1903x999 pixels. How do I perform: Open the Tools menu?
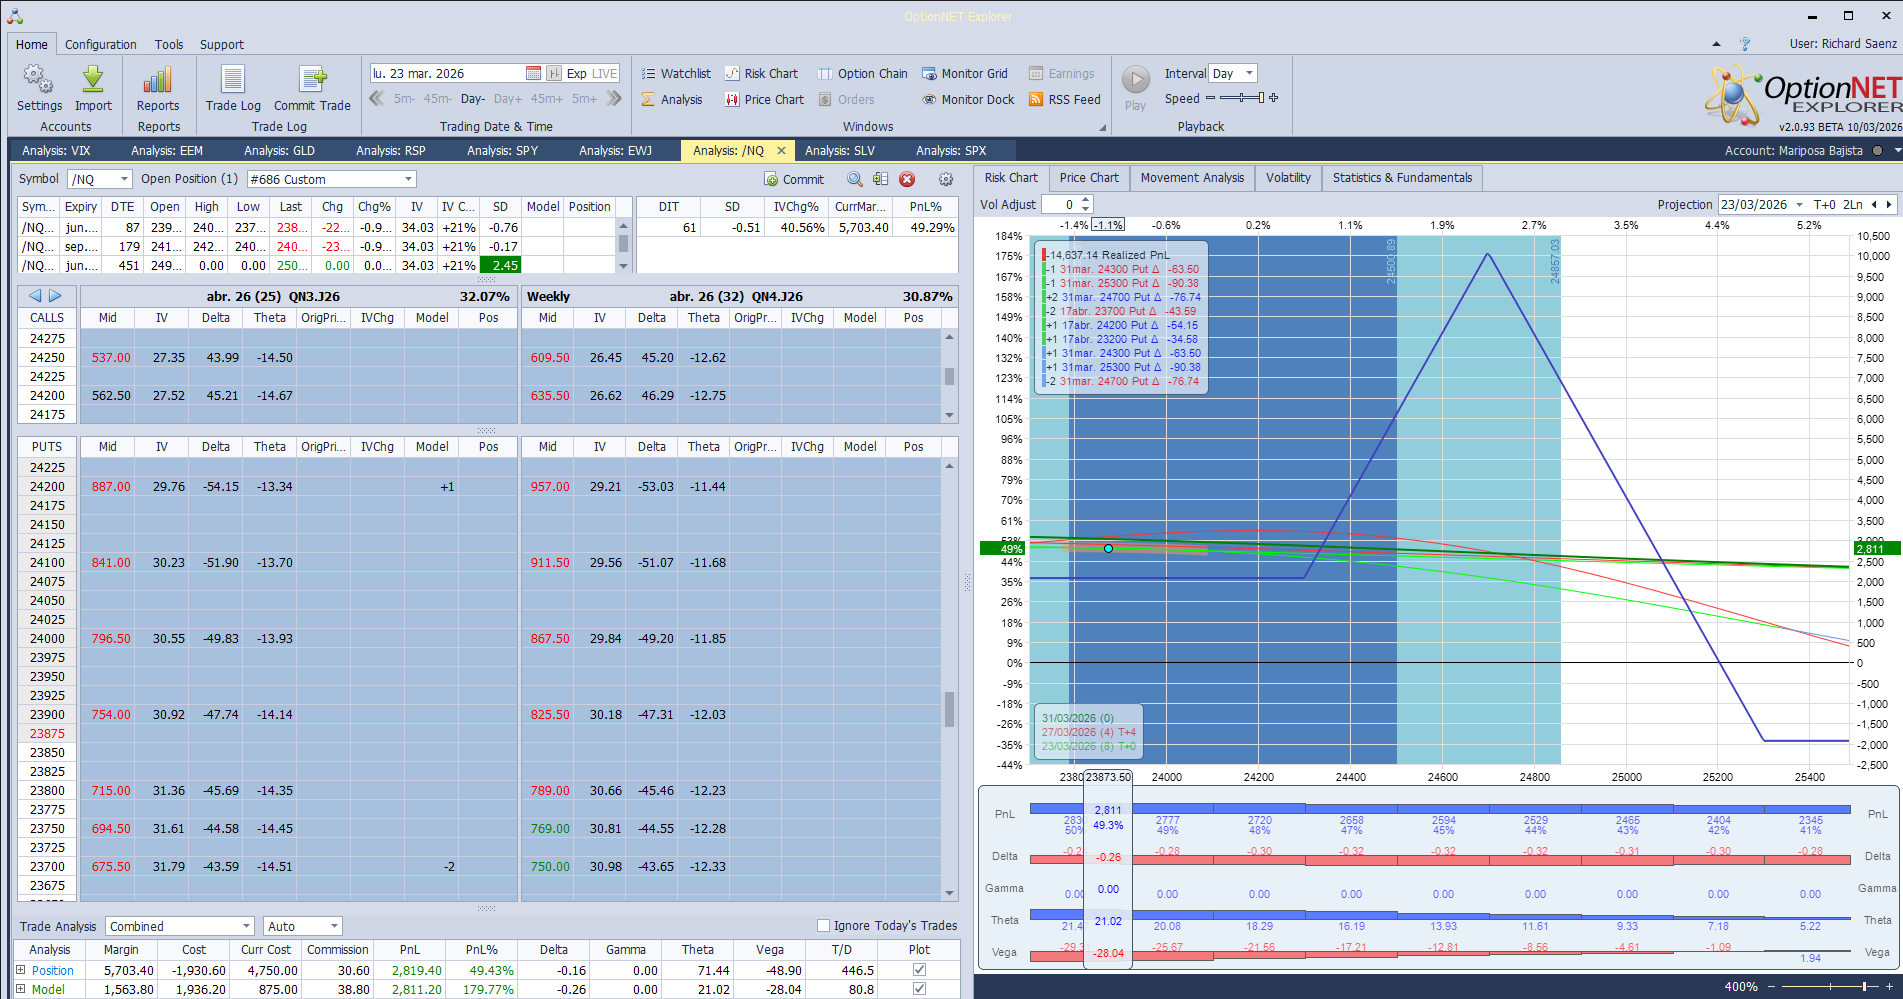169,44
